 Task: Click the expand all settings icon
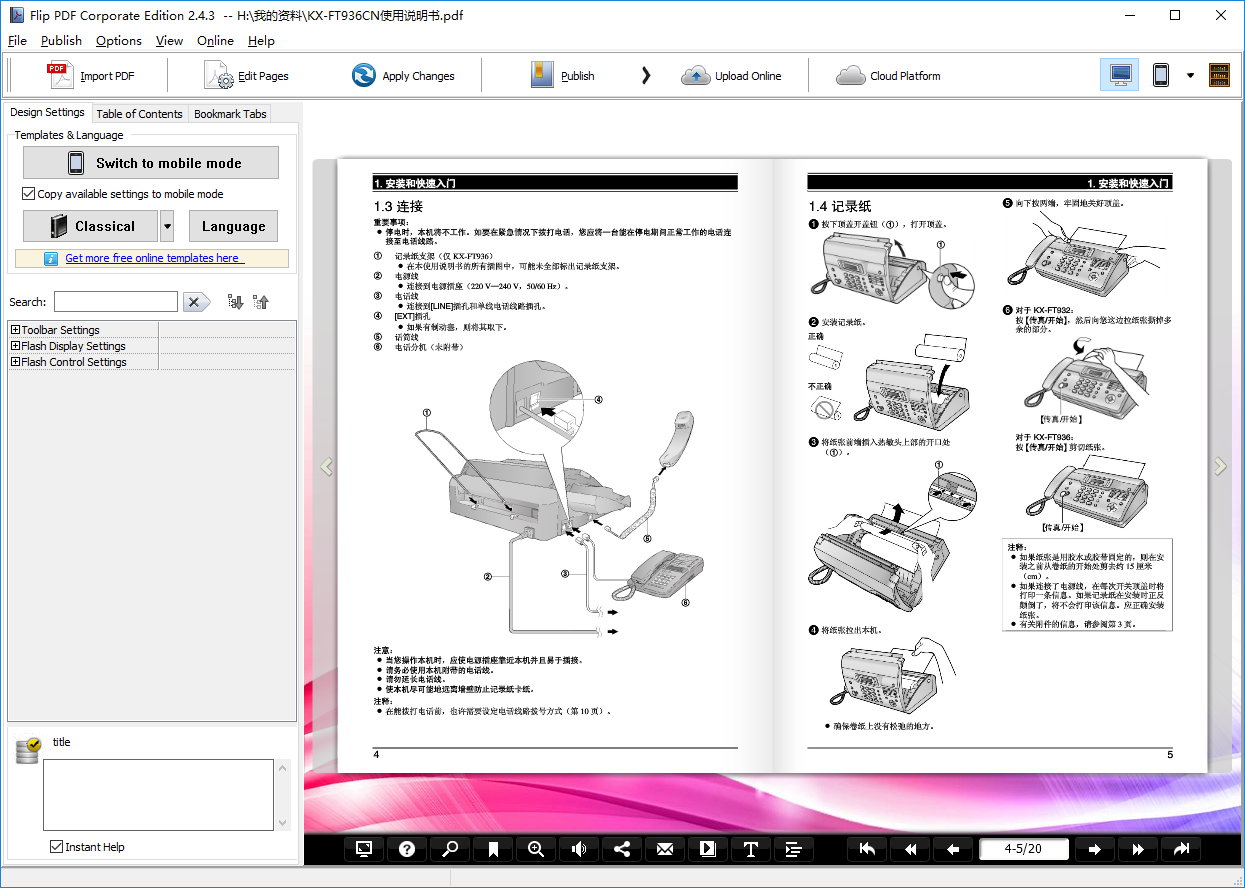coord(235,302)
